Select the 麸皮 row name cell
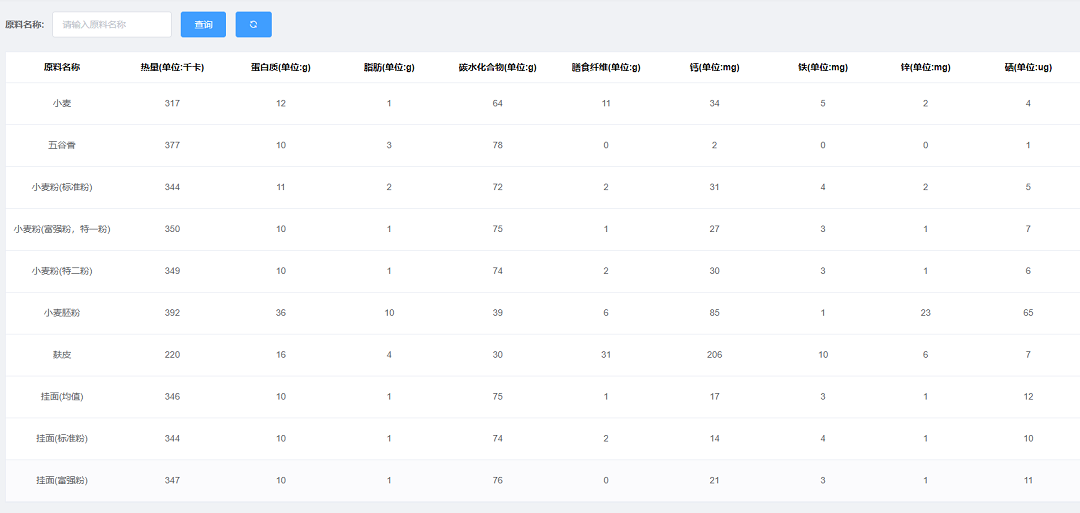Screen dimensions: 1080x513 [x=62, y=355]
